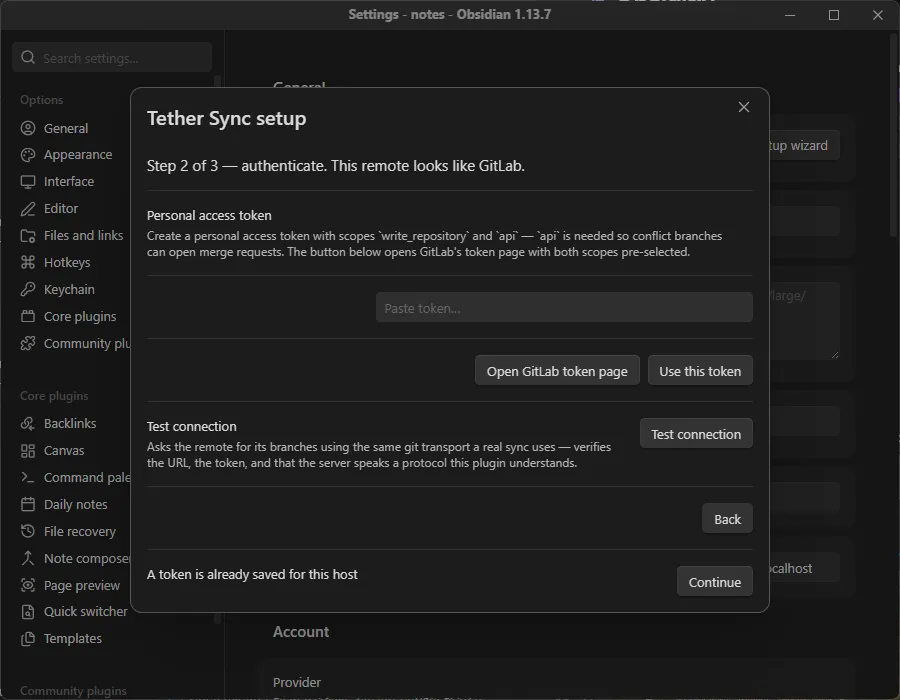This screenshot has width=900, height=700.
Task: Click the Backlinks link icon
Action: point(28,423)
